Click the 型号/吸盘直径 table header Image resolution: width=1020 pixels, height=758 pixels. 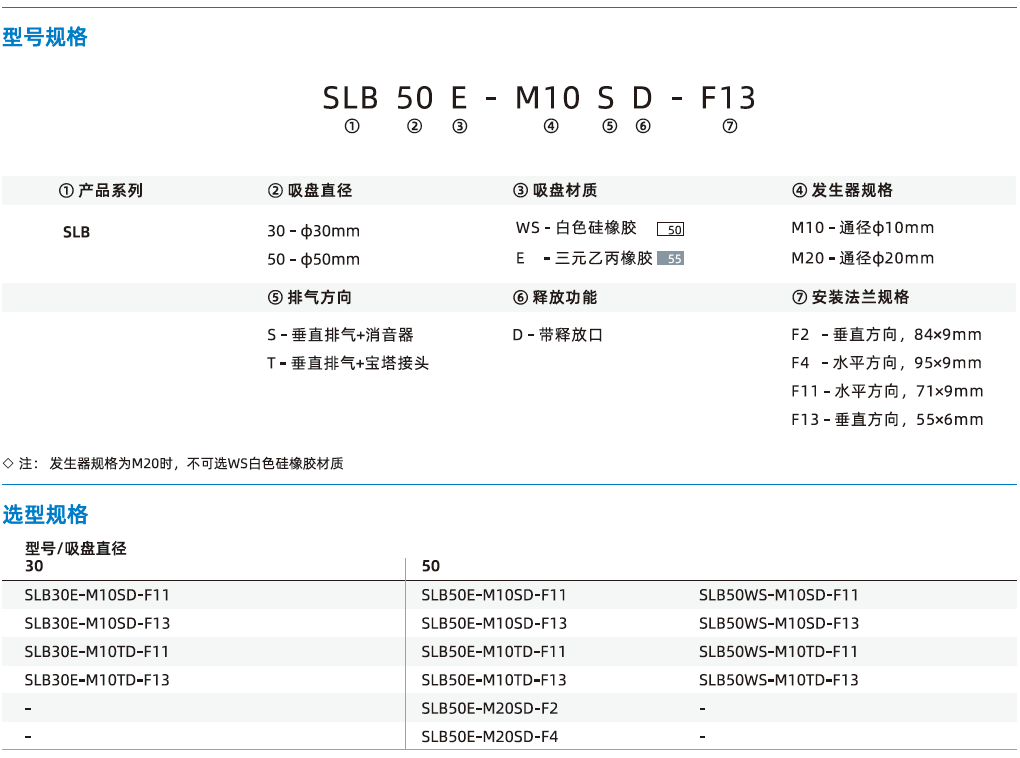[76, 548]
